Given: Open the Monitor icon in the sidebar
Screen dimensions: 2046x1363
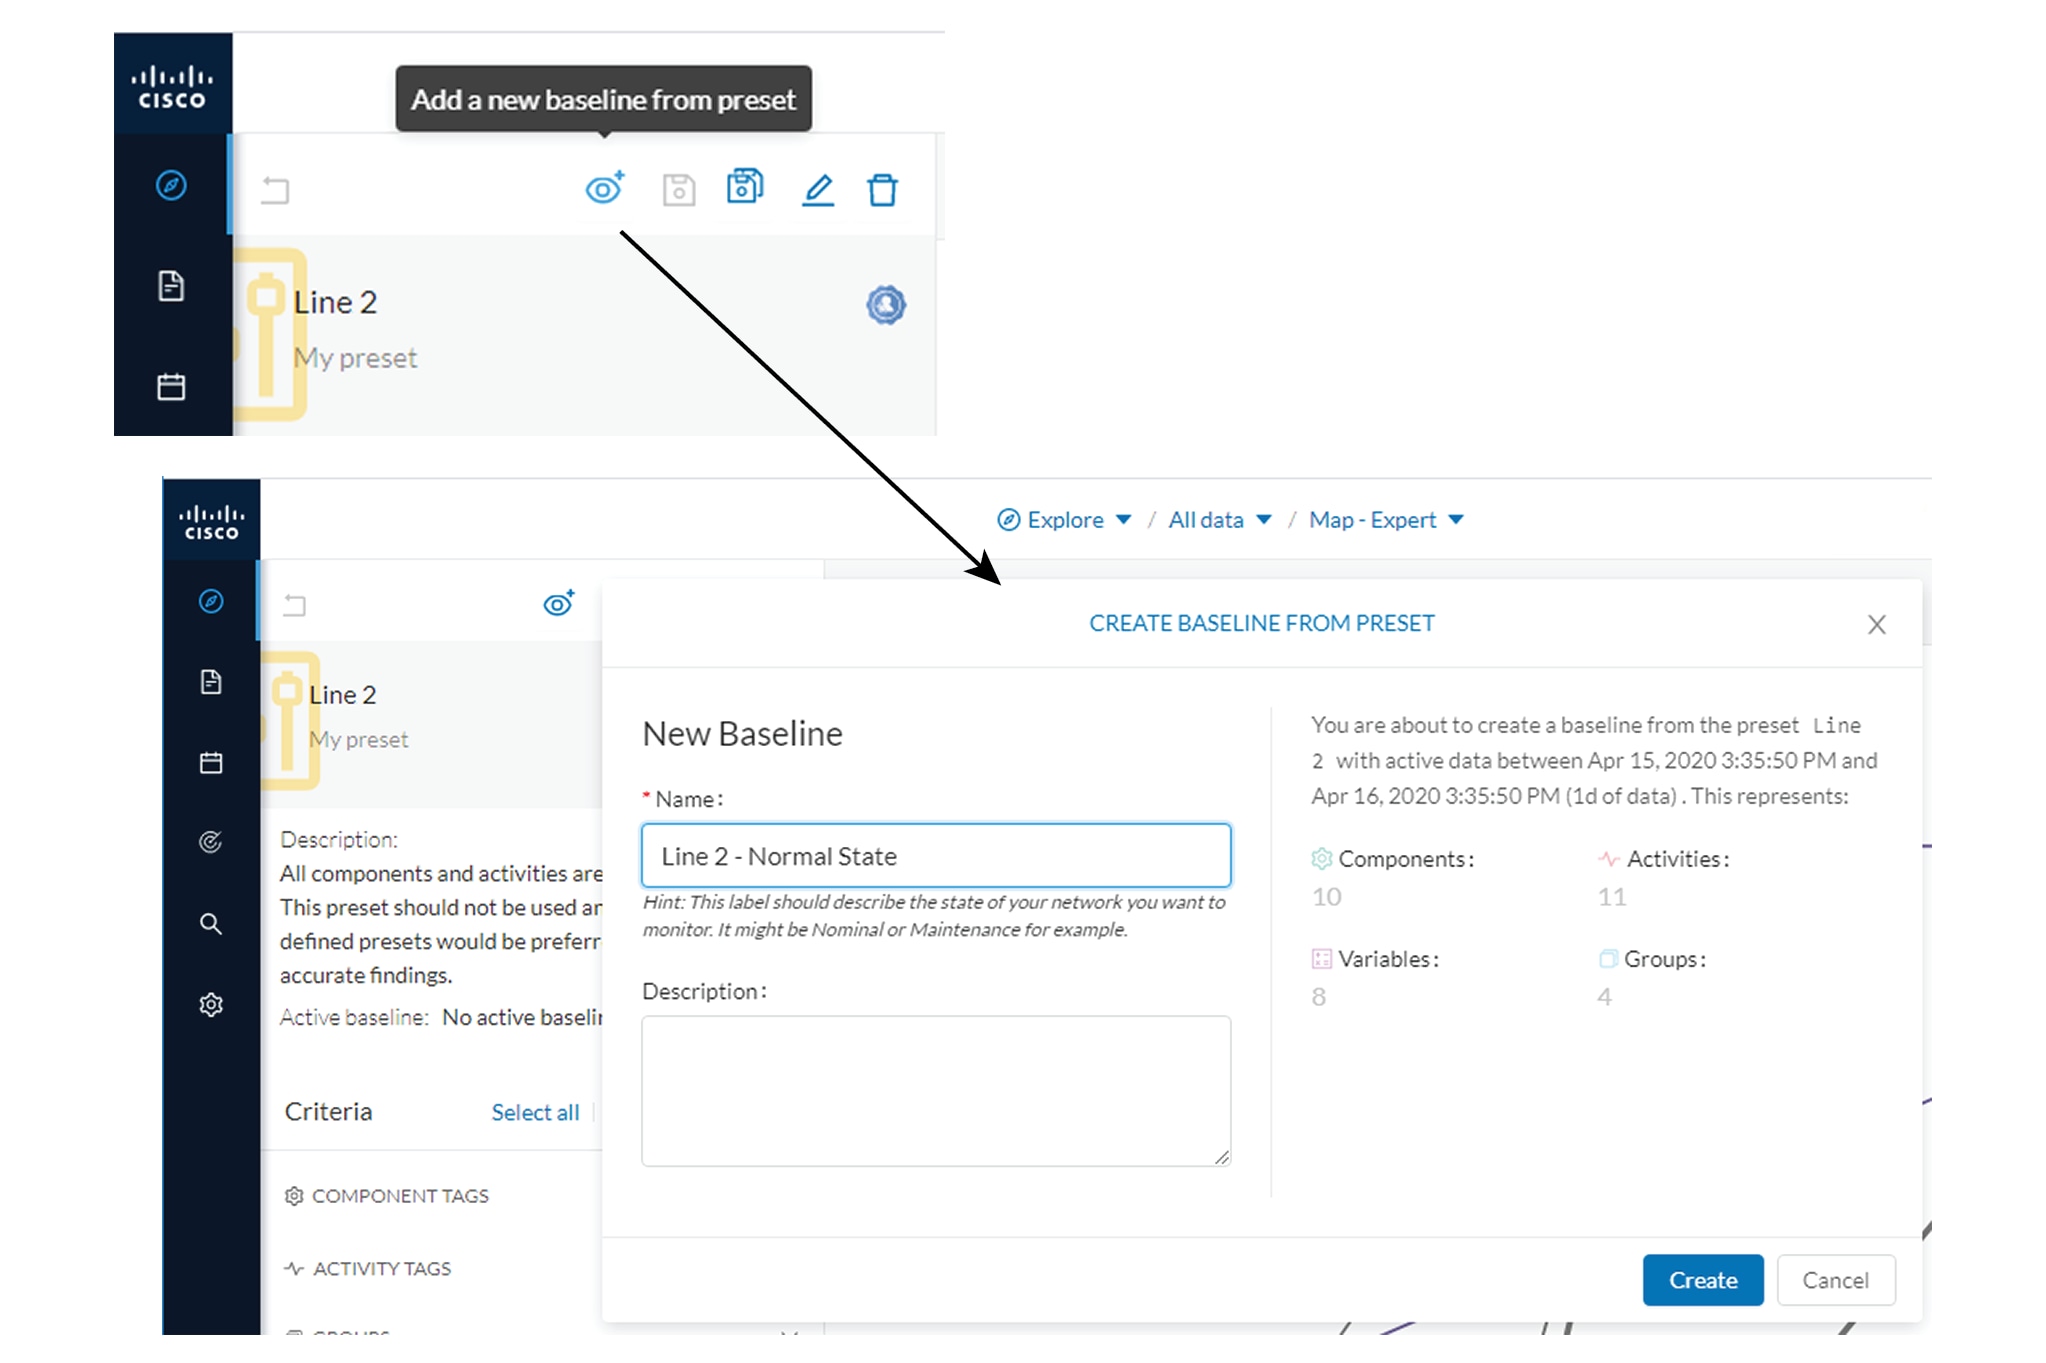Looking at the screenshot, I should (x=211, y=842).
